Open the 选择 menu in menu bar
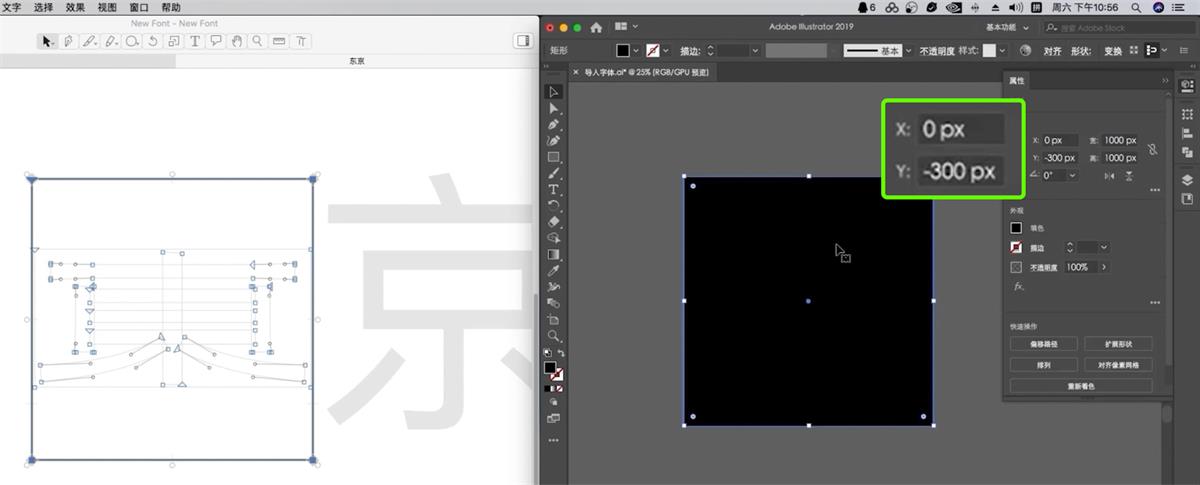Viewport: 1200px width, 485px height. pos(43,7)
